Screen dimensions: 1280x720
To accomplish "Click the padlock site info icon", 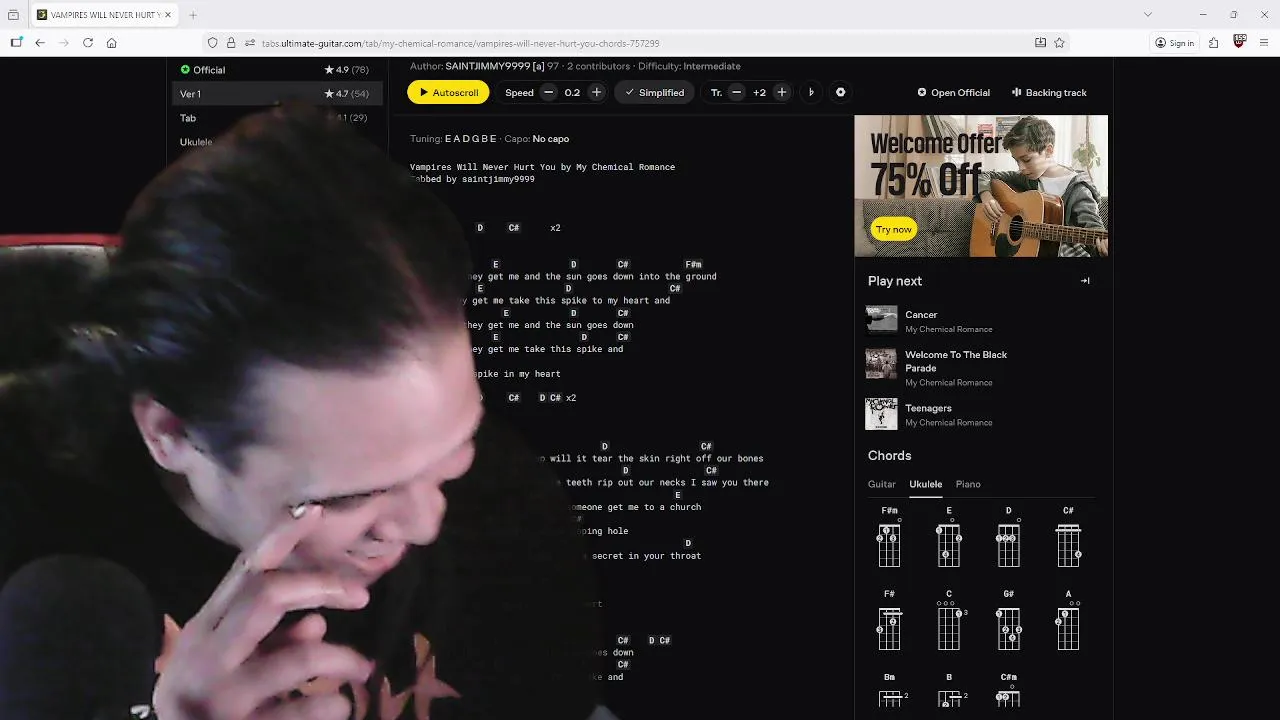I will coord(231,43).
